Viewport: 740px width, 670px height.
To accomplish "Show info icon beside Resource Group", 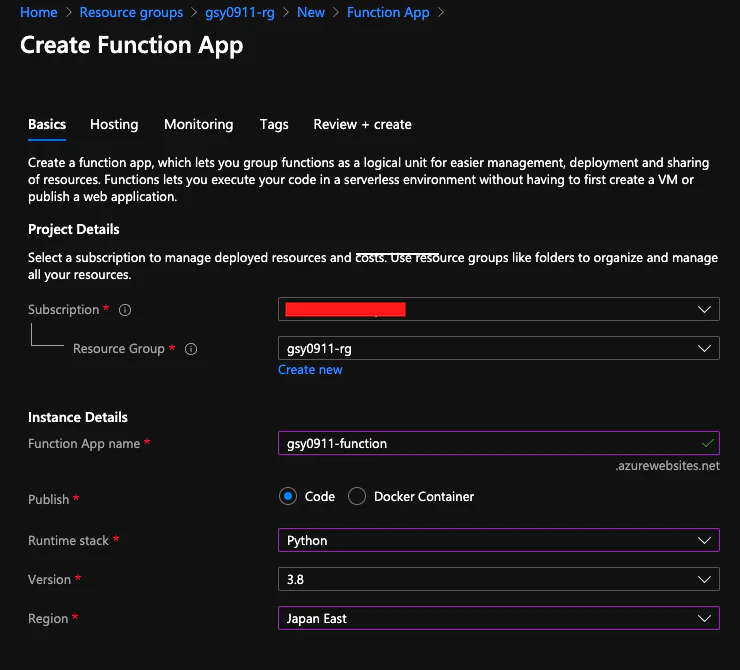I will (191, 349).
